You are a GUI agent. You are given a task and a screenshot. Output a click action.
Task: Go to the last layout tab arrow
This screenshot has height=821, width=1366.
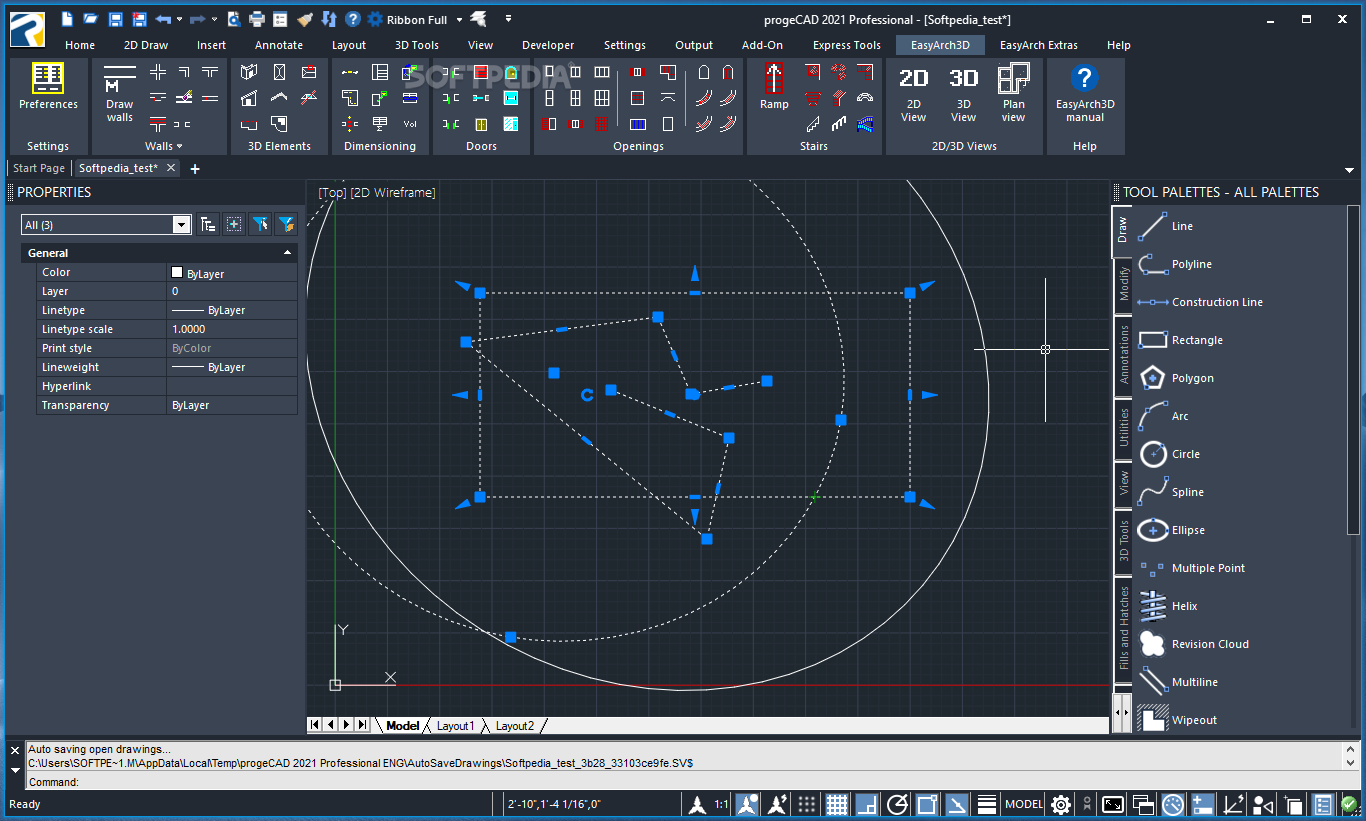click(x=362, y=725)
